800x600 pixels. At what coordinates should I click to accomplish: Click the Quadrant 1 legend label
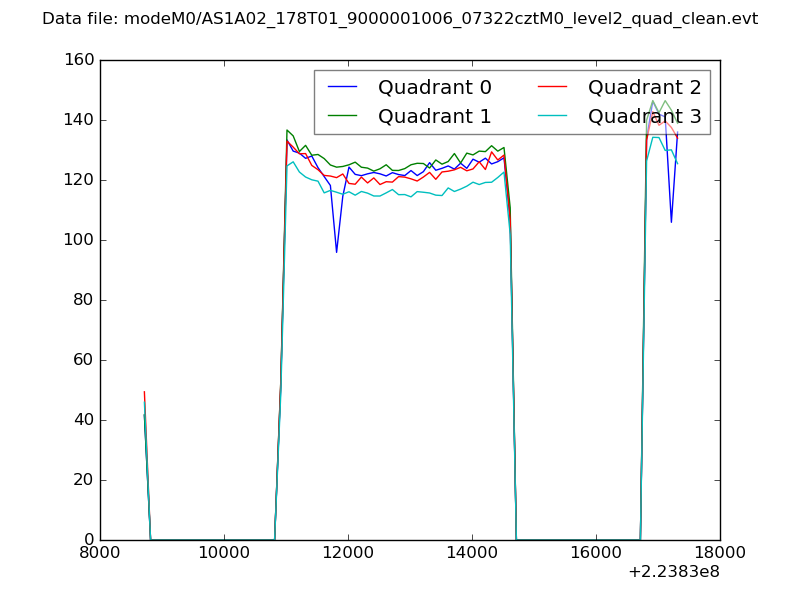[x=434, y=116]
